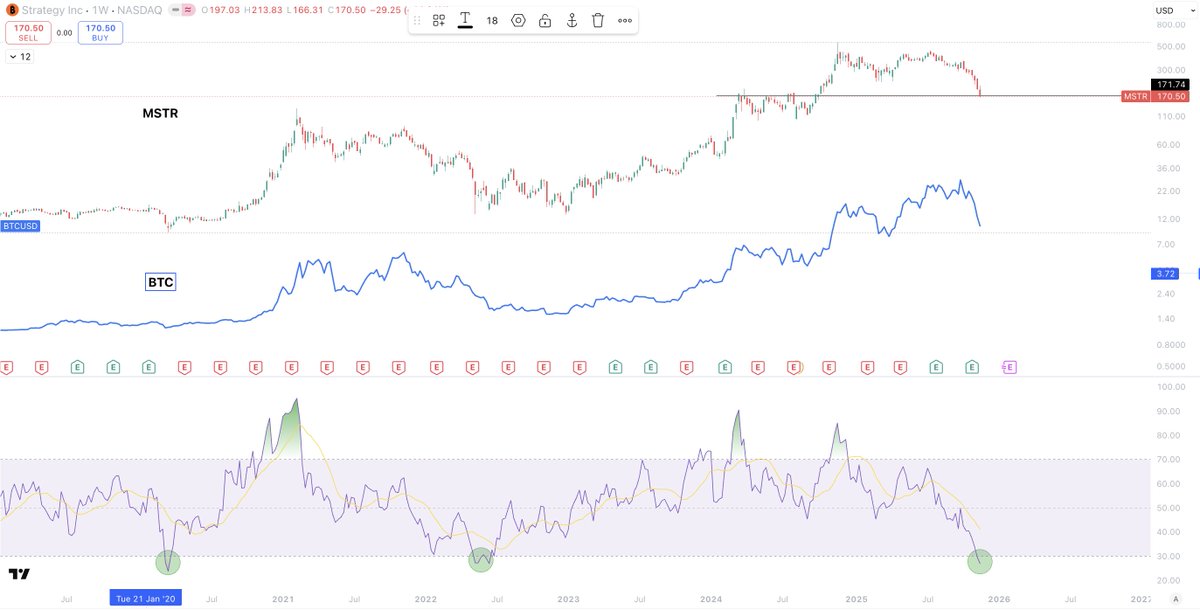Select the text color tool on the toolbar
1200x610 pixels.
pos(465,20)
